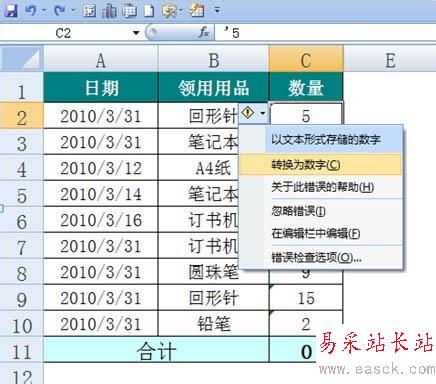Click the Undo arrow icon

[x=31, y=10]
